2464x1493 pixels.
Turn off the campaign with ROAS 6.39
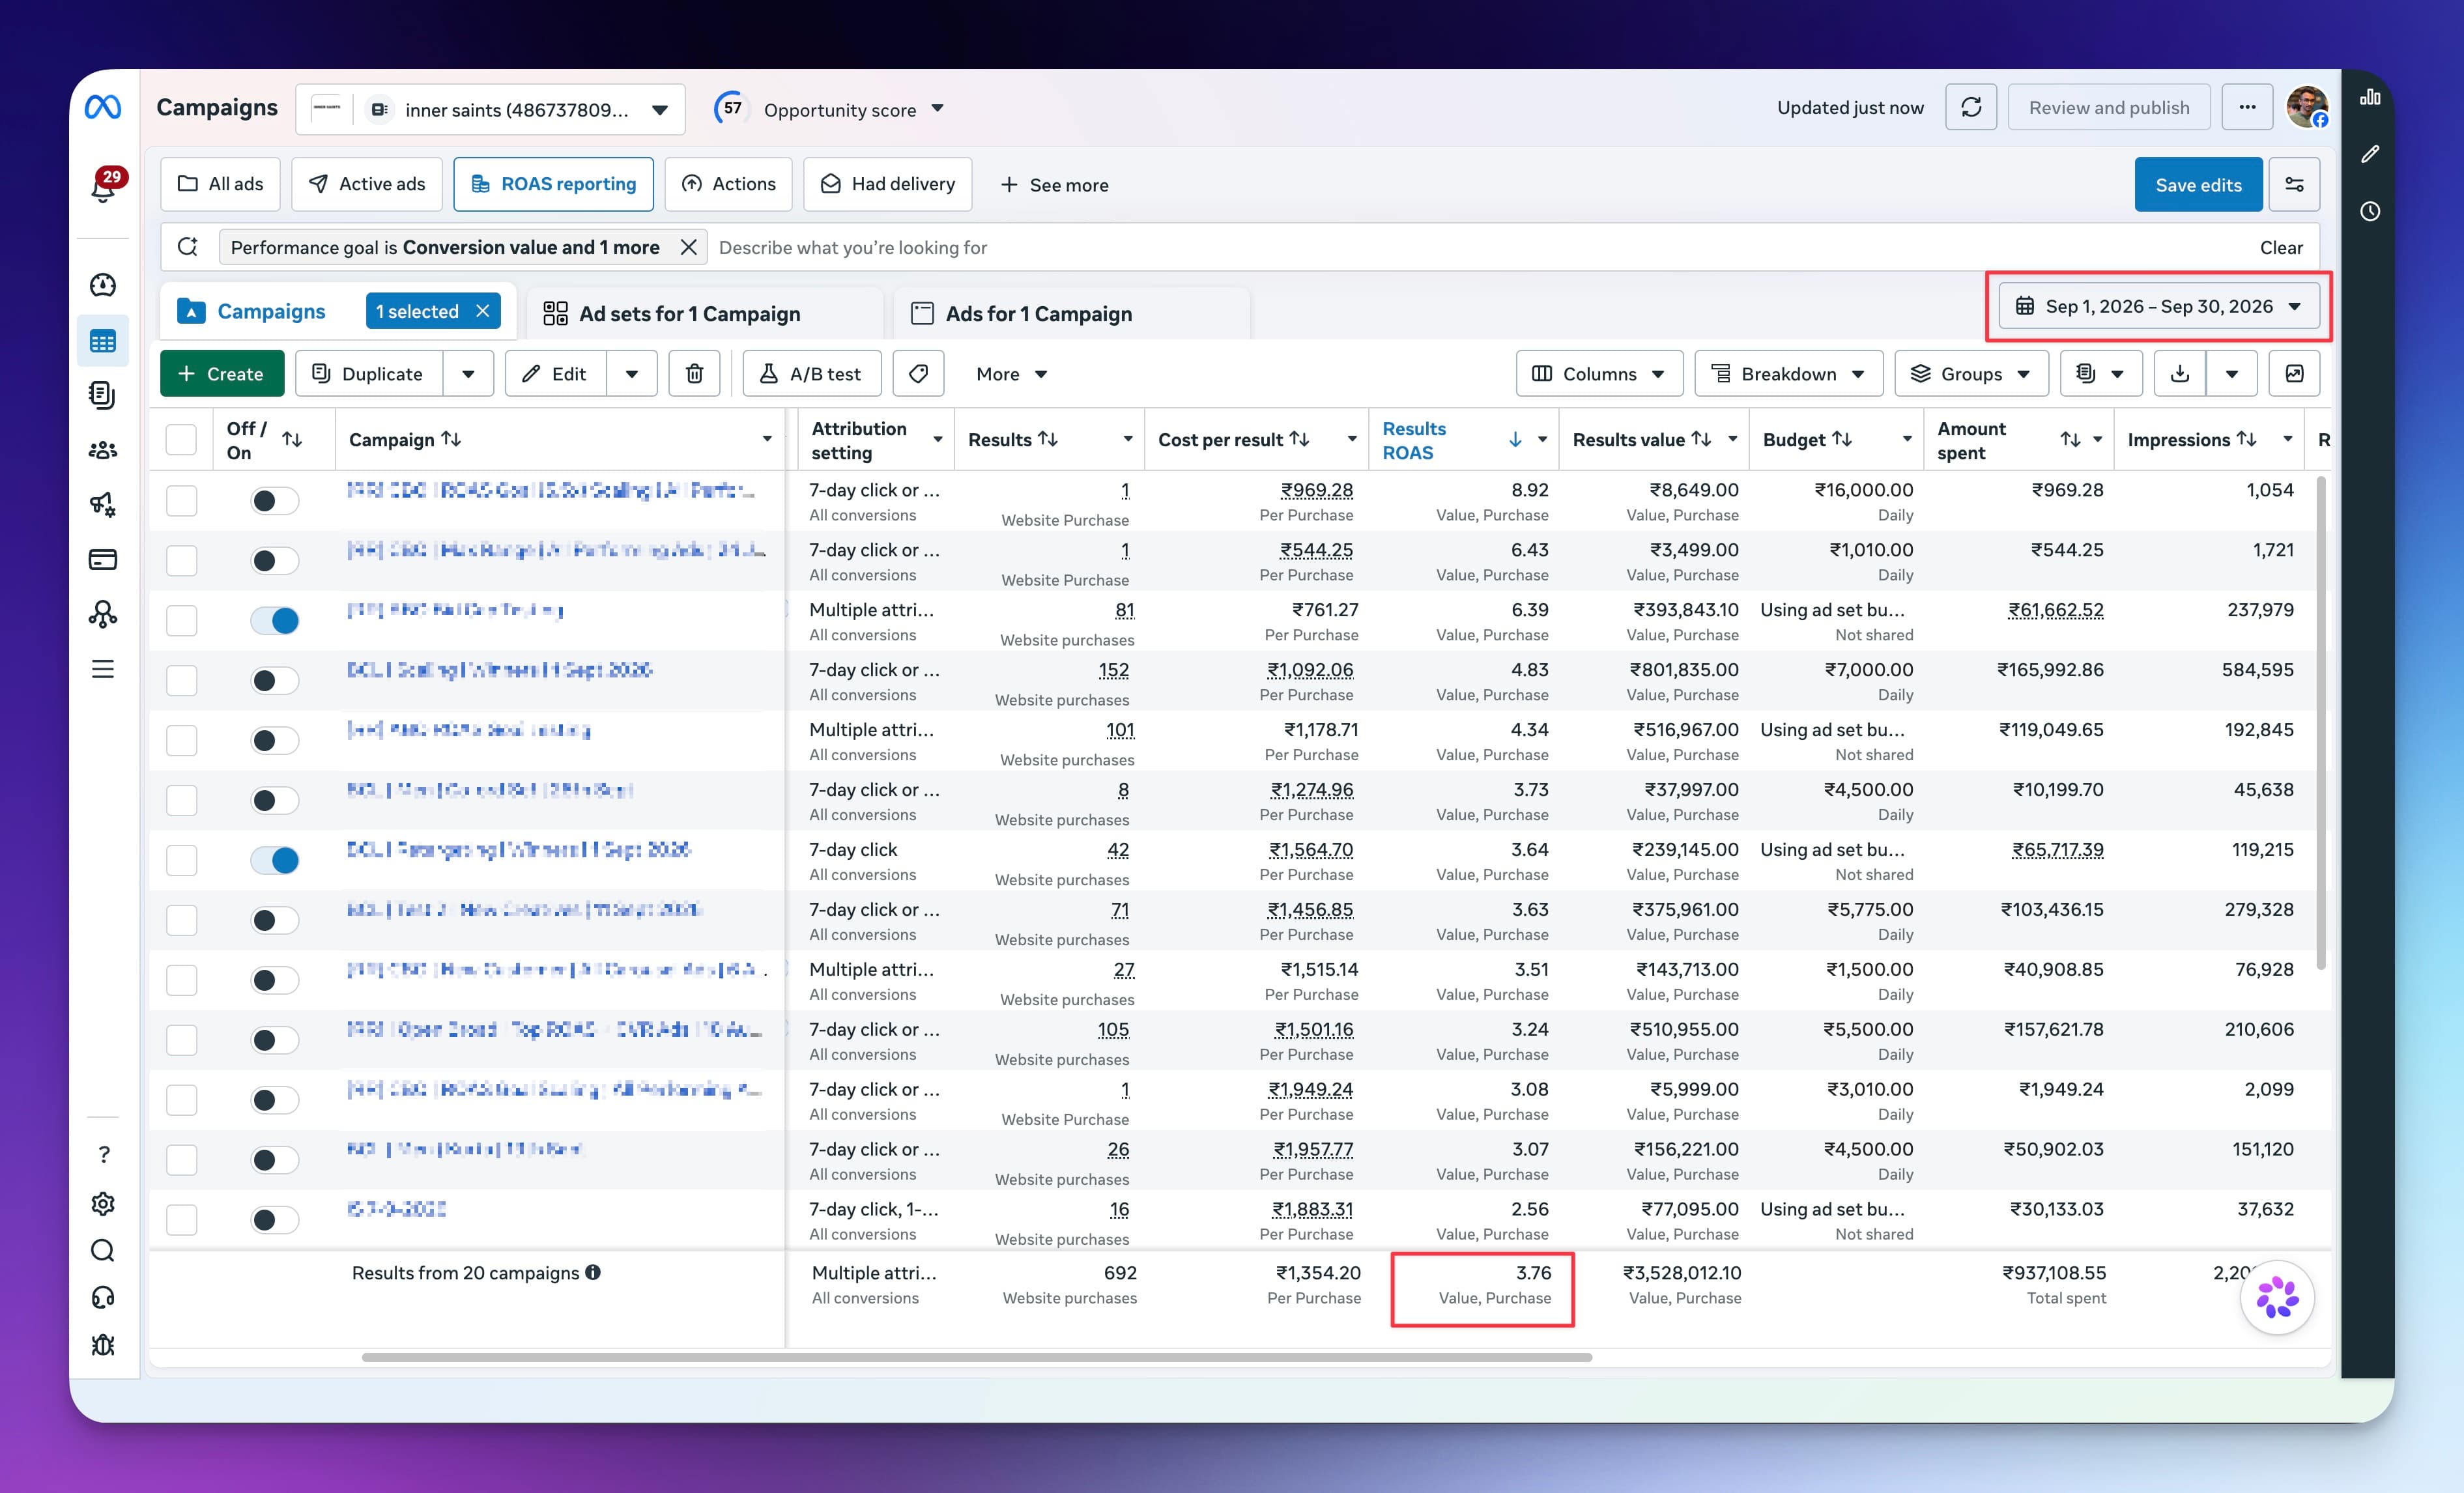(274, 620)
